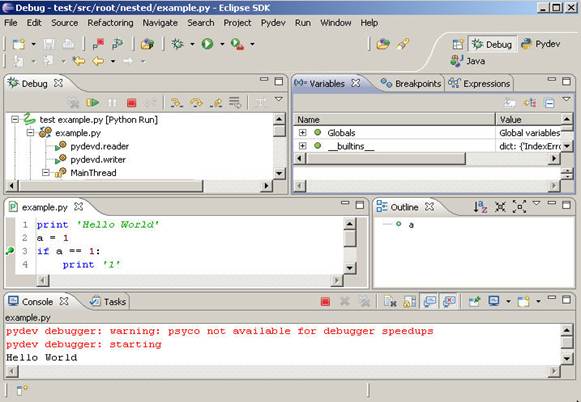Click the Debug tree scrollbar up arrow
Screen dimensions: 581x402
tap(279, 119)
